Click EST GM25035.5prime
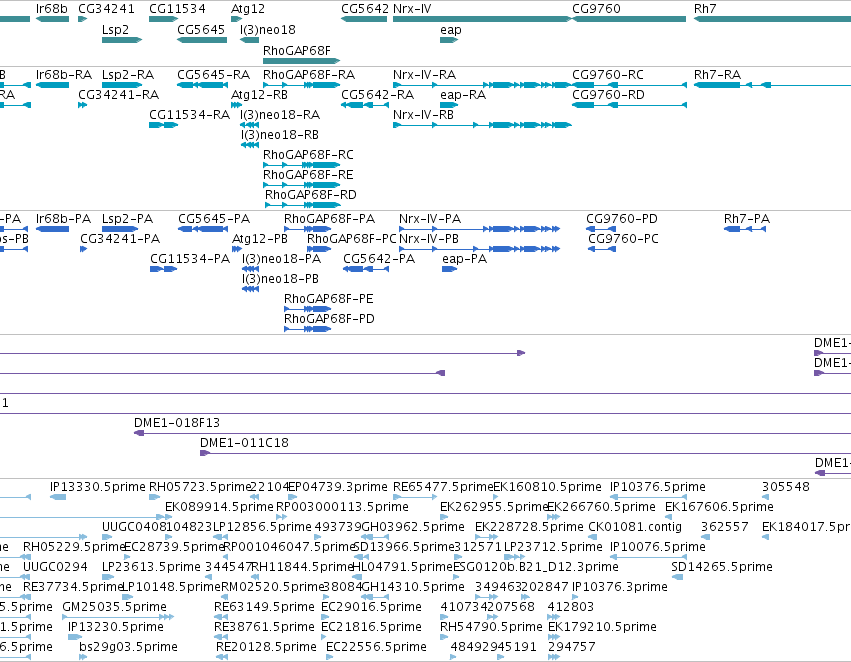The width and height of the screenshot is (851, 662). point(115,607)
